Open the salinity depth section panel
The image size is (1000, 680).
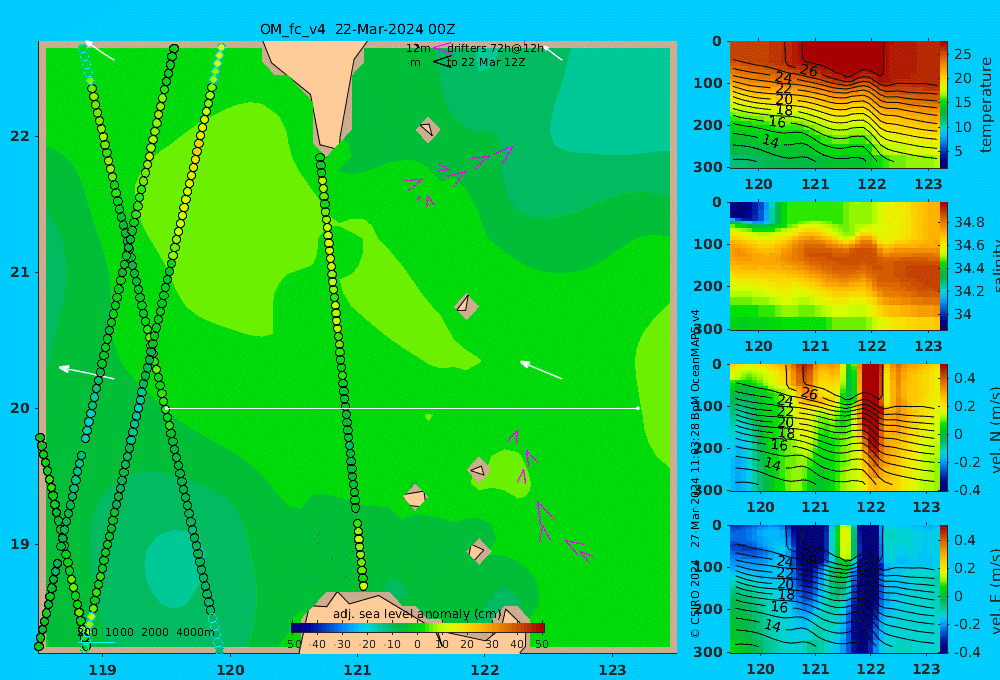[834, 266]
